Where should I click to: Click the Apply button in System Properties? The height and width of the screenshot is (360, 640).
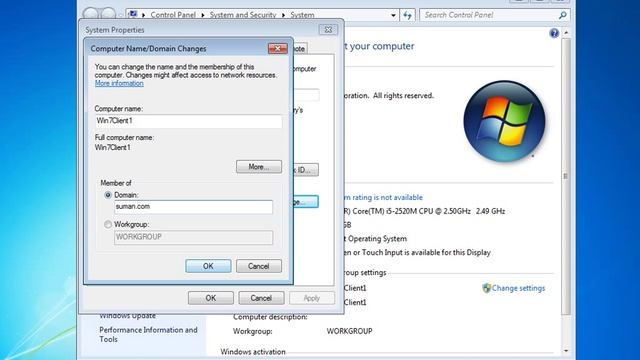312,298
